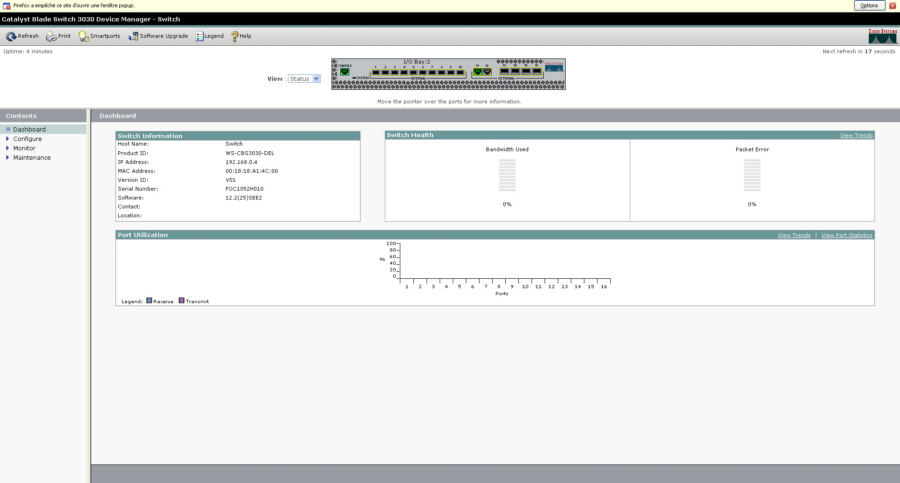Open View Trends link in Switch Health
Screen dimensions: 900x483
[x=856, y=136]
